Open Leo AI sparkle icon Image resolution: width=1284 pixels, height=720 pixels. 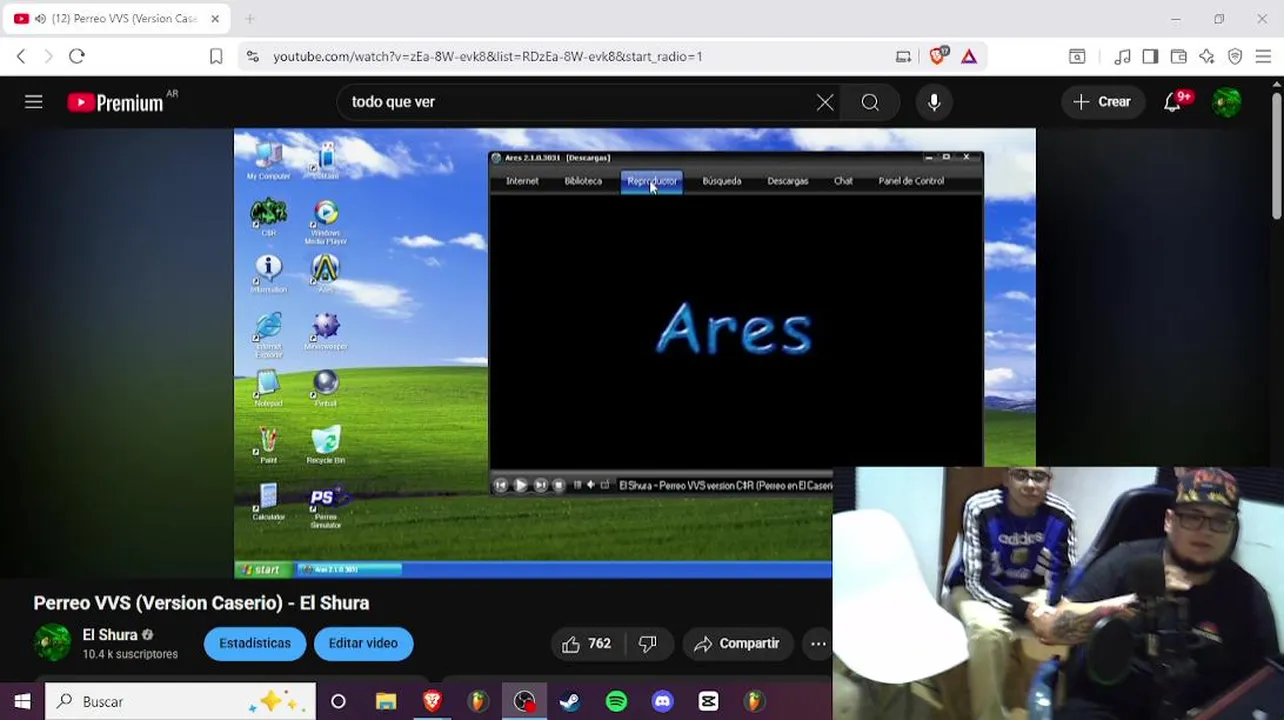[x=1207, y=57]
